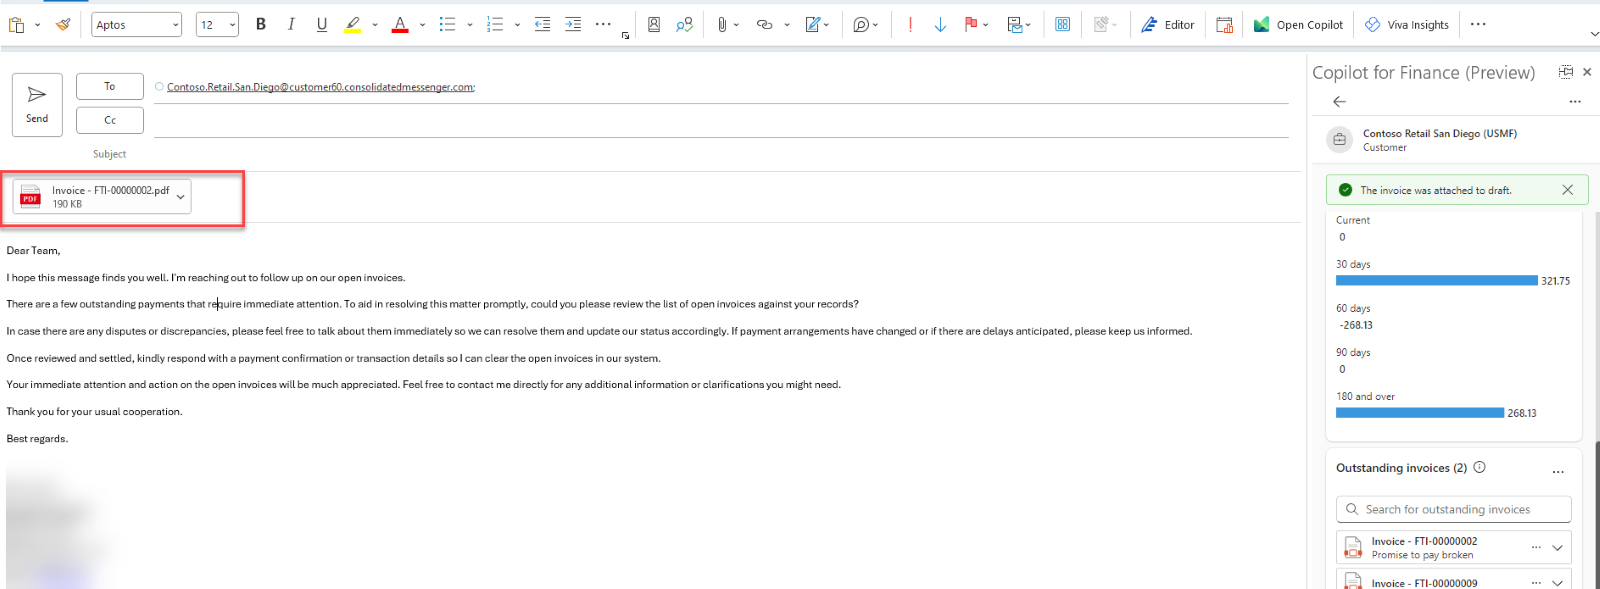Decrease the paragraph indent
Screen dimensions: 1600x589
click(x=542, y=25)
